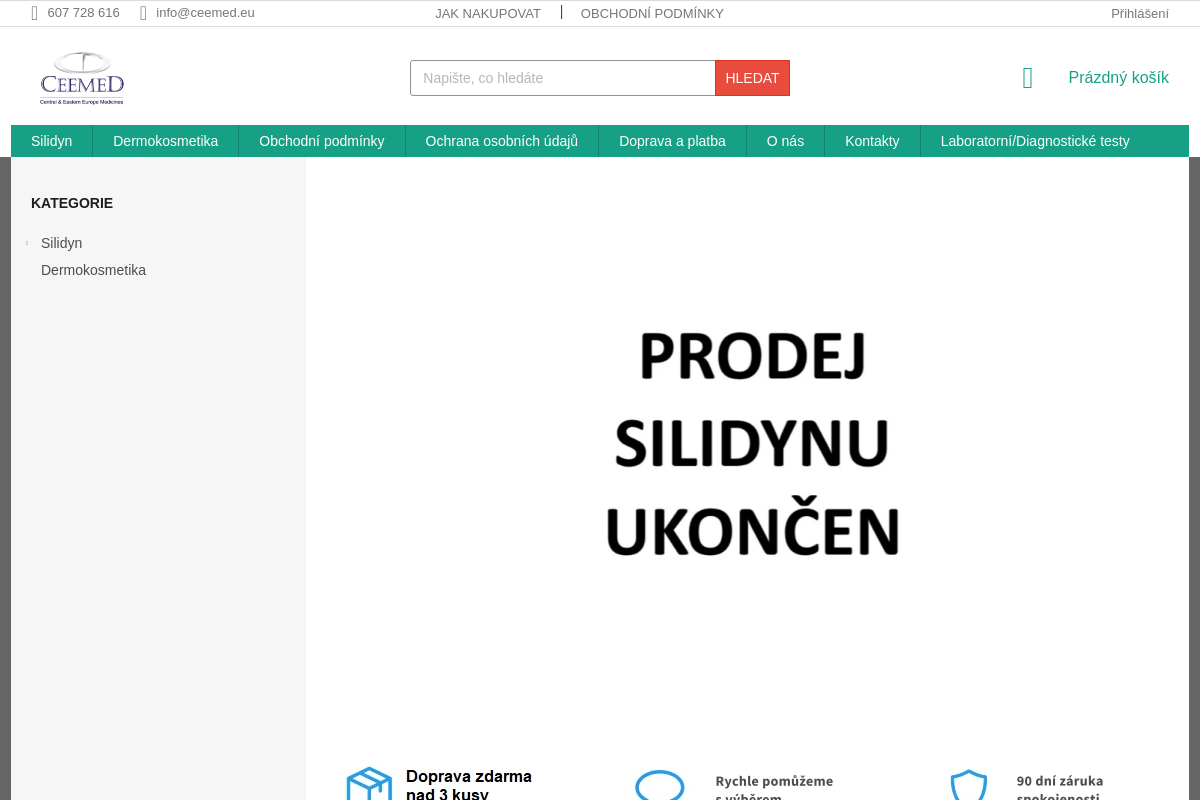Call the phone number 607 728 616
This screenshot has width=1200, height=800.
(83, 13)
